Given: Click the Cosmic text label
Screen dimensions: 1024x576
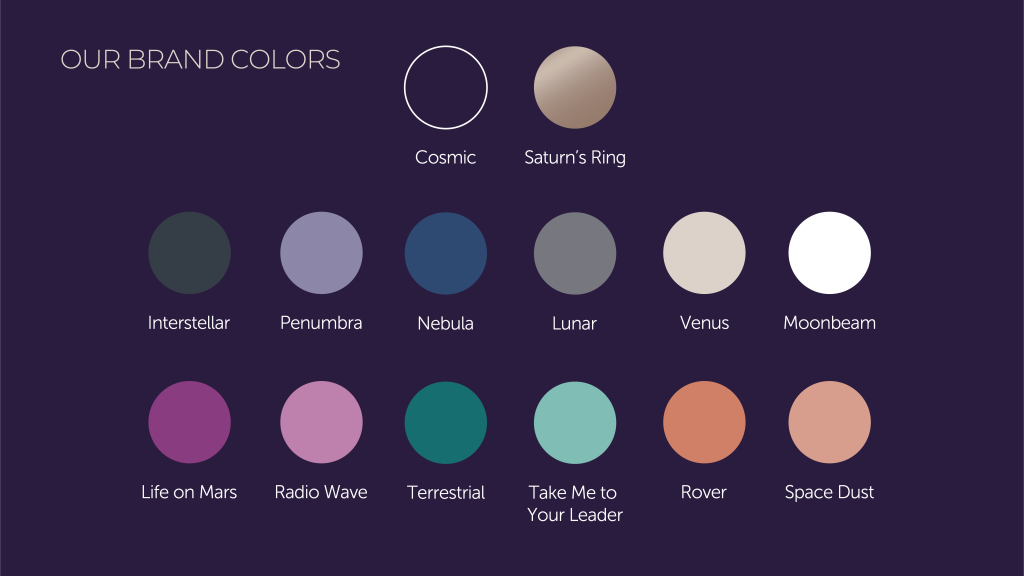Looking at the screenshot, I should (x=445, y=157).
